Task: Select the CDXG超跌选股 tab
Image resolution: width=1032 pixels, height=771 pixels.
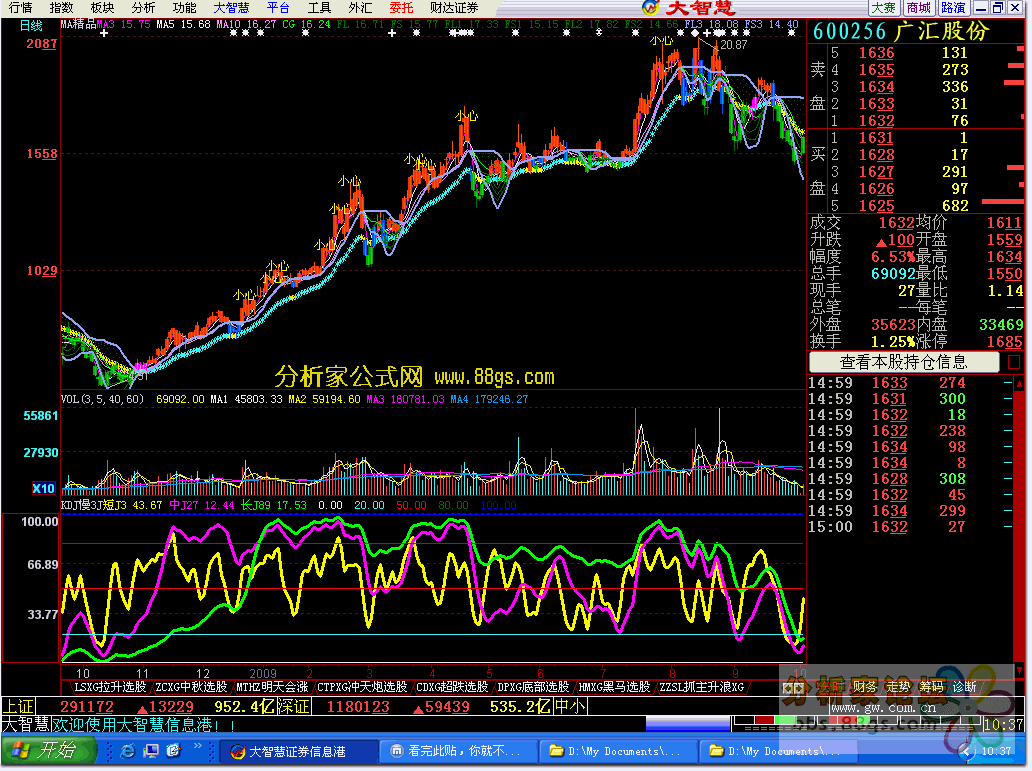Action: (452, 687)
